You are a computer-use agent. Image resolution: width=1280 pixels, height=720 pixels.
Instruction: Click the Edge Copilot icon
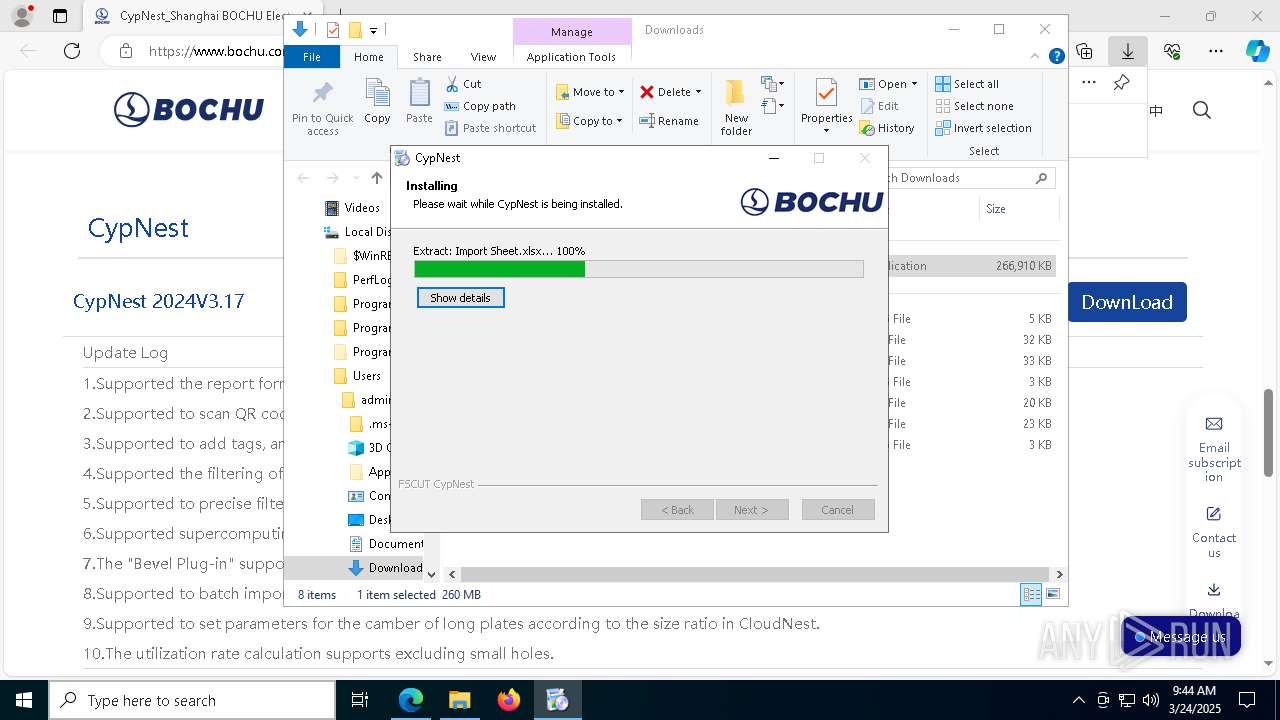click(x=1257, y=51)
